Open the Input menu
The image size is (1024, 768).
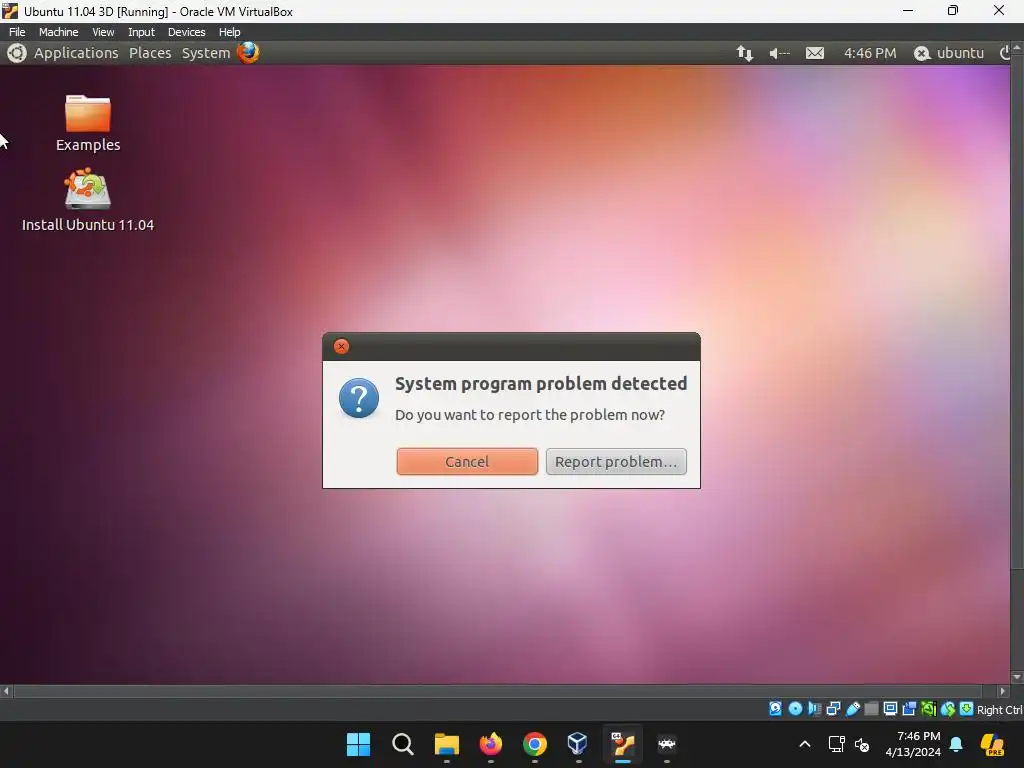[141, 32]
